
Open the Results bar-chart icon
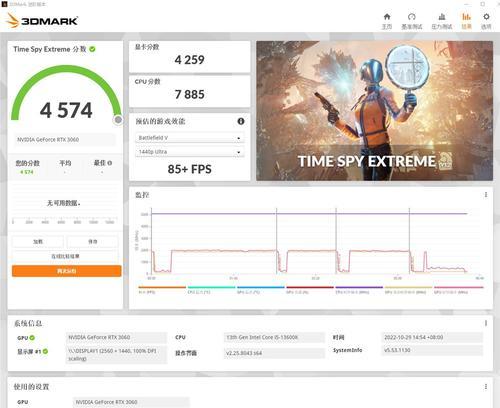pyautogui.click(x=466, y=21)
